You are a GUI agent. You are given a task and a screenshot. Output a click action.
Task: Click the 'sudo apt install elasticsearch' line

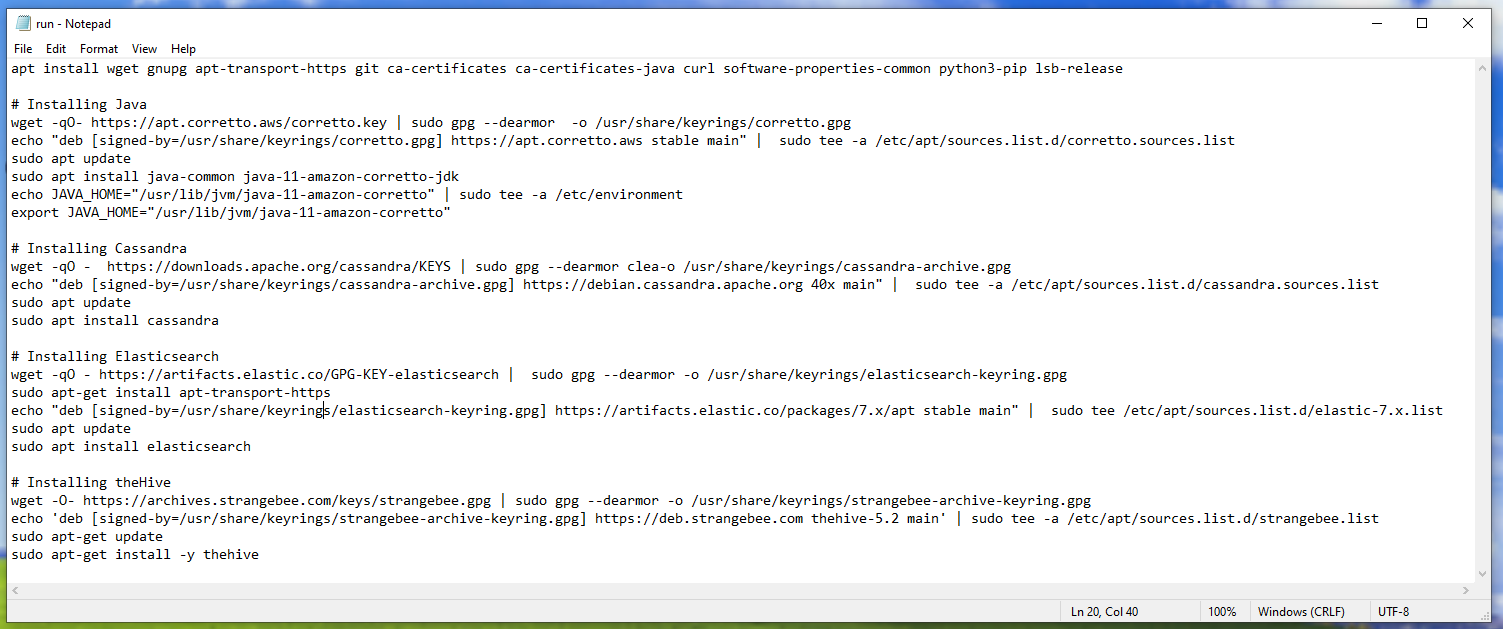pyautogui.click(x=131, y=447)
